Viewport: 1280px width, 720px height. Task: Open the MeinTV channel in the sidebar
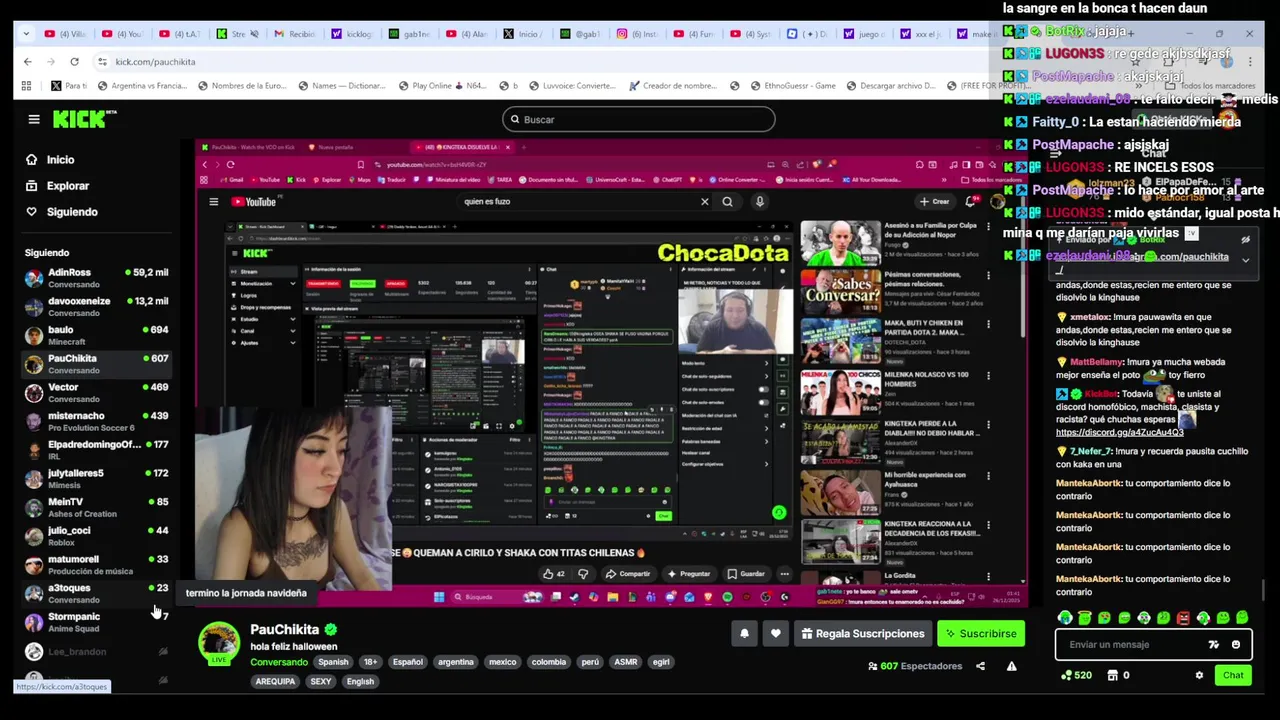(x=97, y=507)
